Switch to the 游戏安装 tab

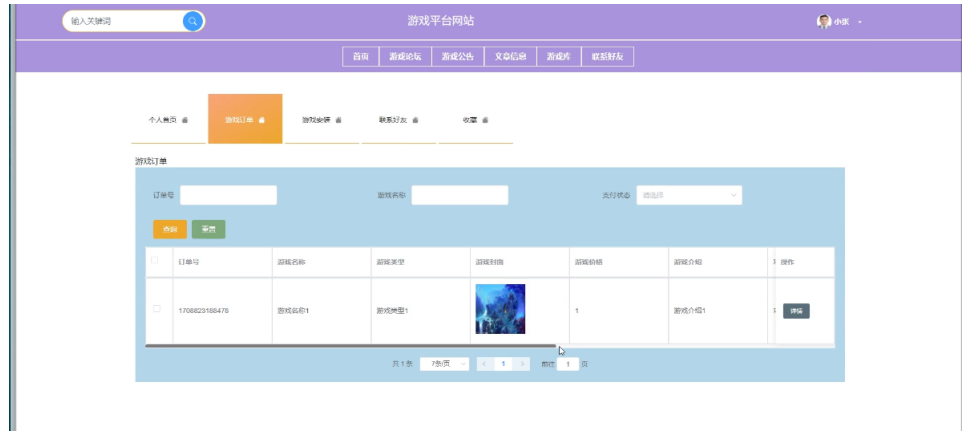(x=322, y=119)
